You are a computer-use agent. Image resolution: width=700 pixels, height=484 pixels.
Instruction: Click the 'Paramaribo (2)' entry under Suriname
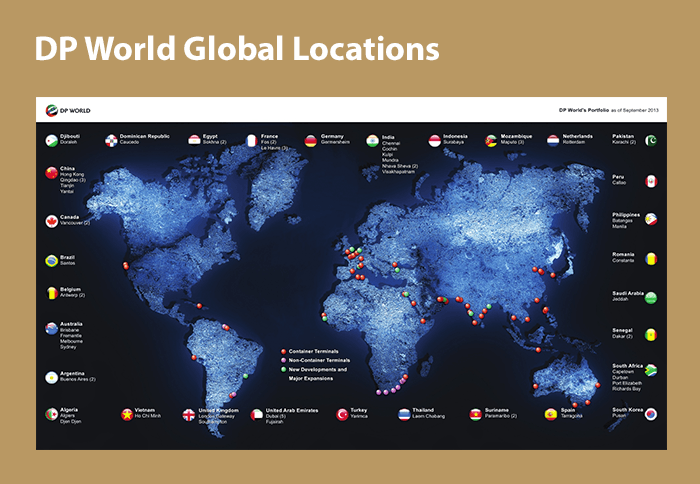click(x=501, y=416)
